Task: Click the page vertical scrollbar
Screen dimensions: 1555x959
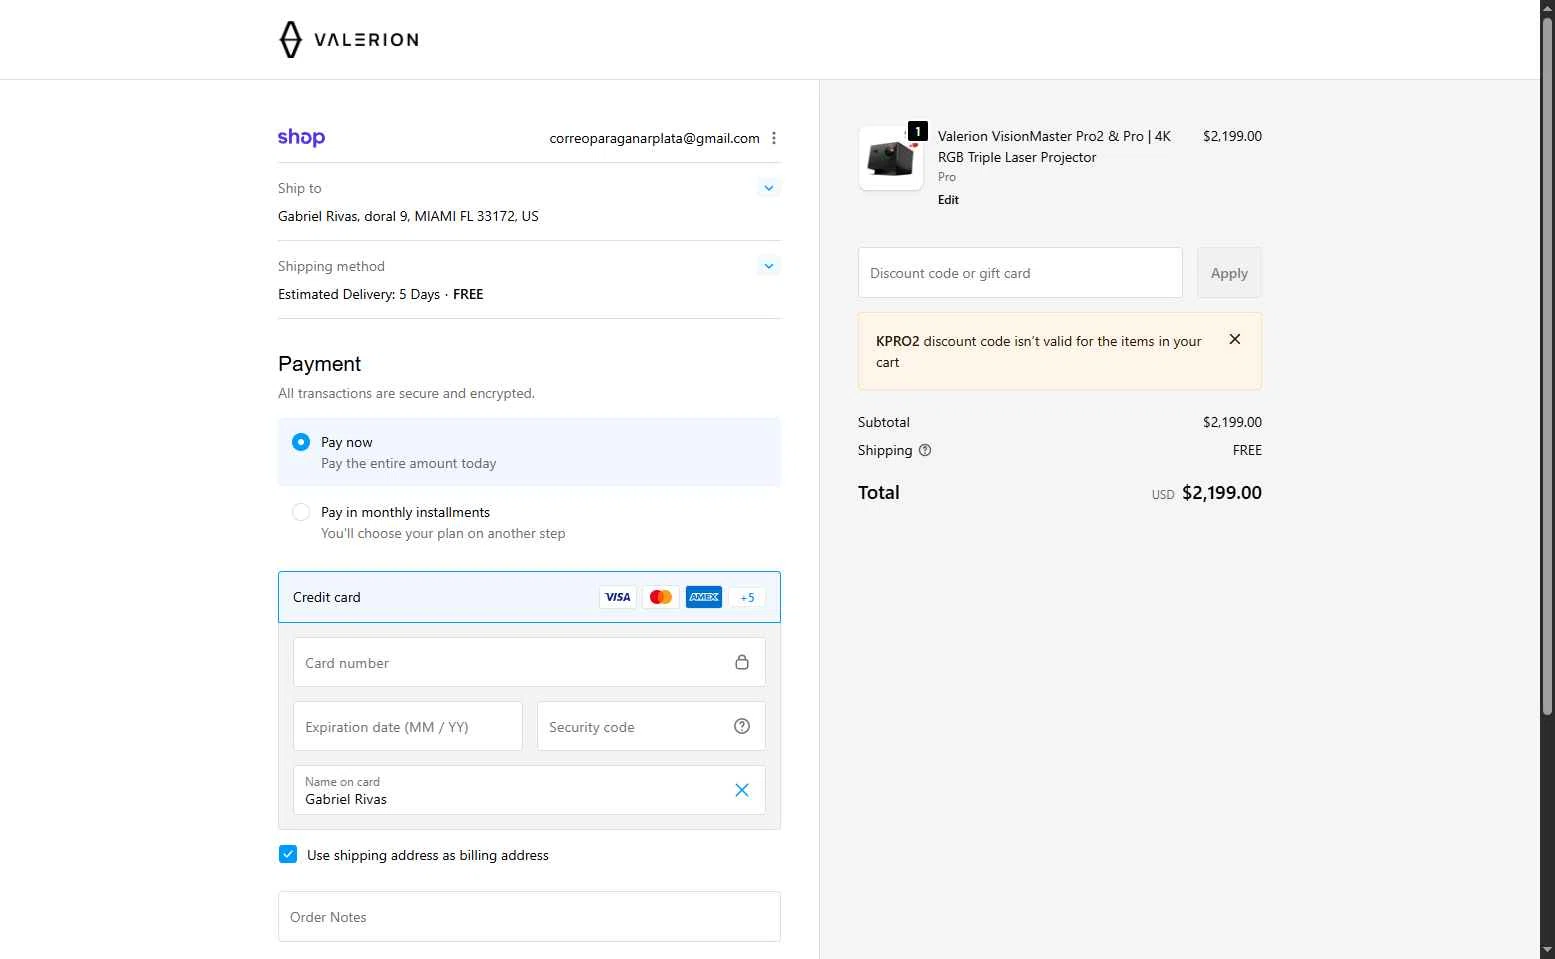Action: [1547, 366]
